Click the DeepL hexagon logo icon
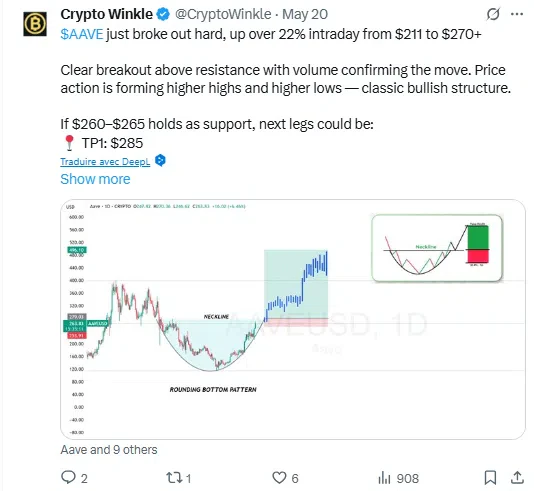 click(x=160, y=160)
